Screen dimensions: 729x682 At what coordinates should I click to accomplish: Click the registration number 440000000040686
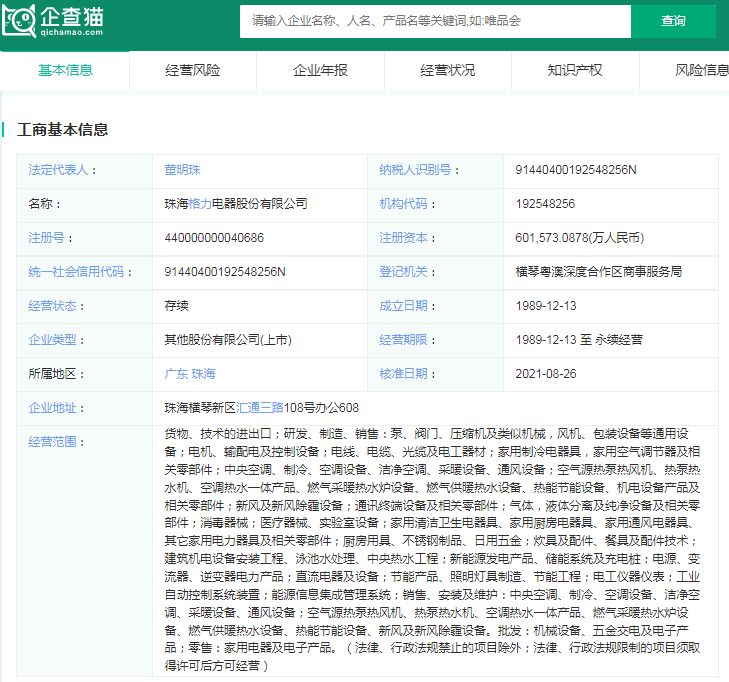point(214,238)
